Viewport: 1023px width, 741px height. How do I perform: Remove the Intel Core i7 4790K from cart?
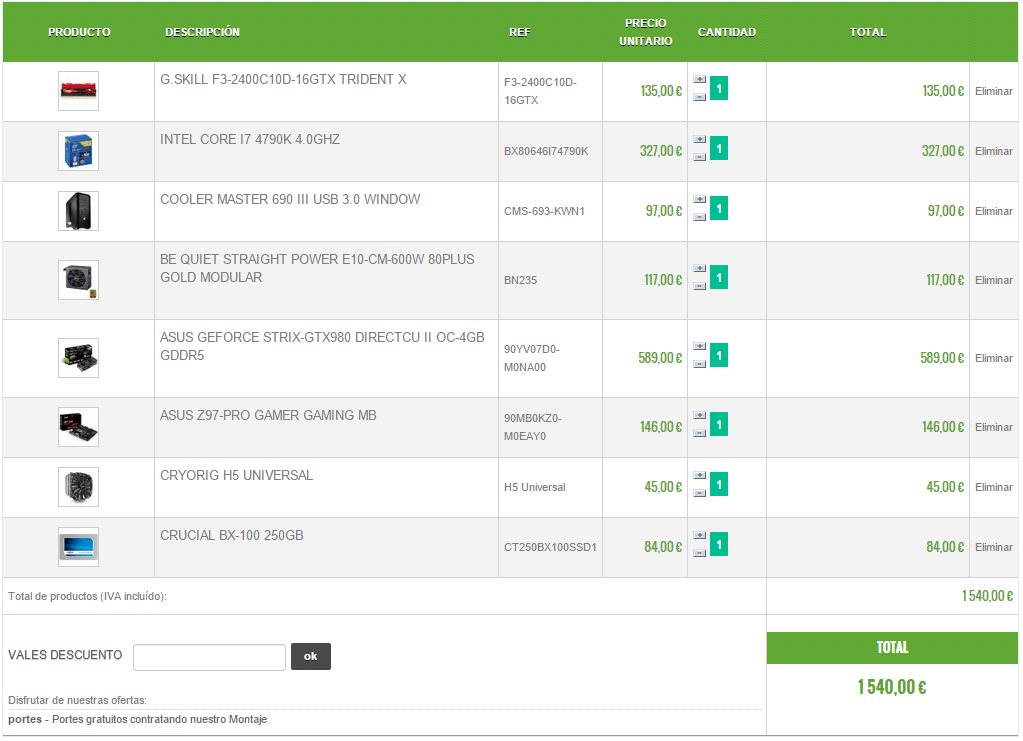tap(994, 151)
